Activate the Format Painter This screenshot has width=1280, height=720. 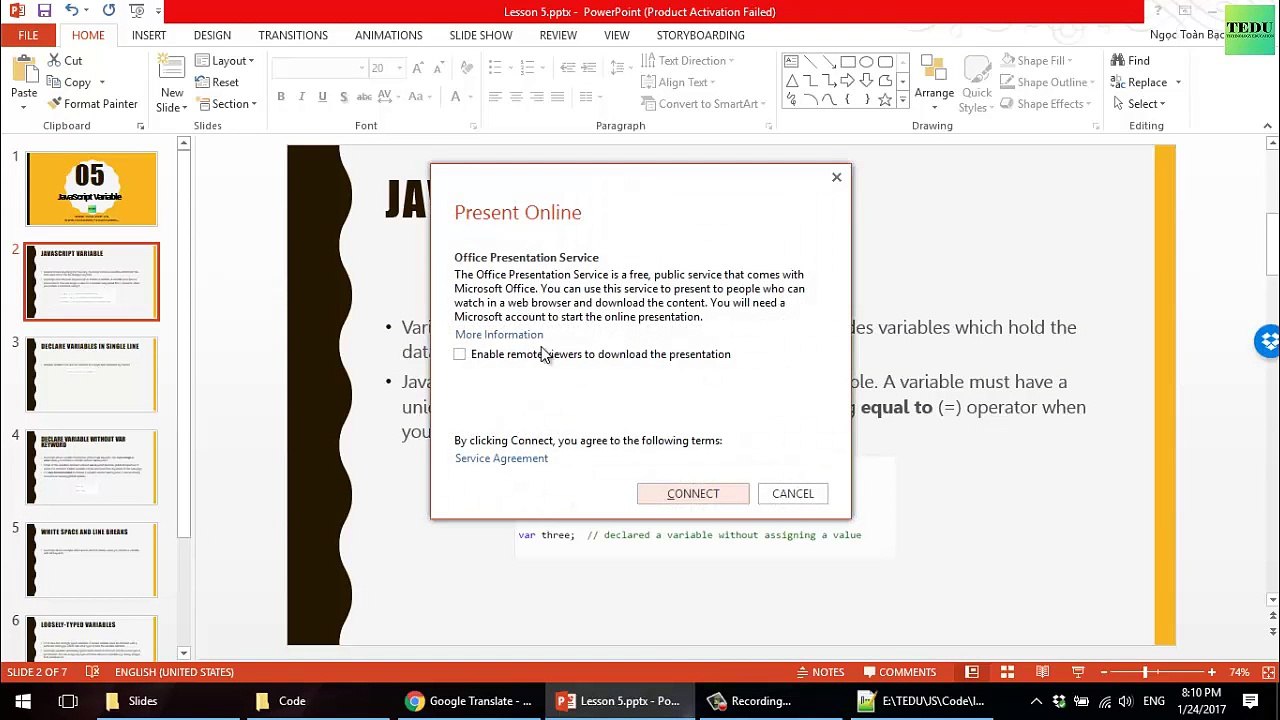click(x=93, y=104)
